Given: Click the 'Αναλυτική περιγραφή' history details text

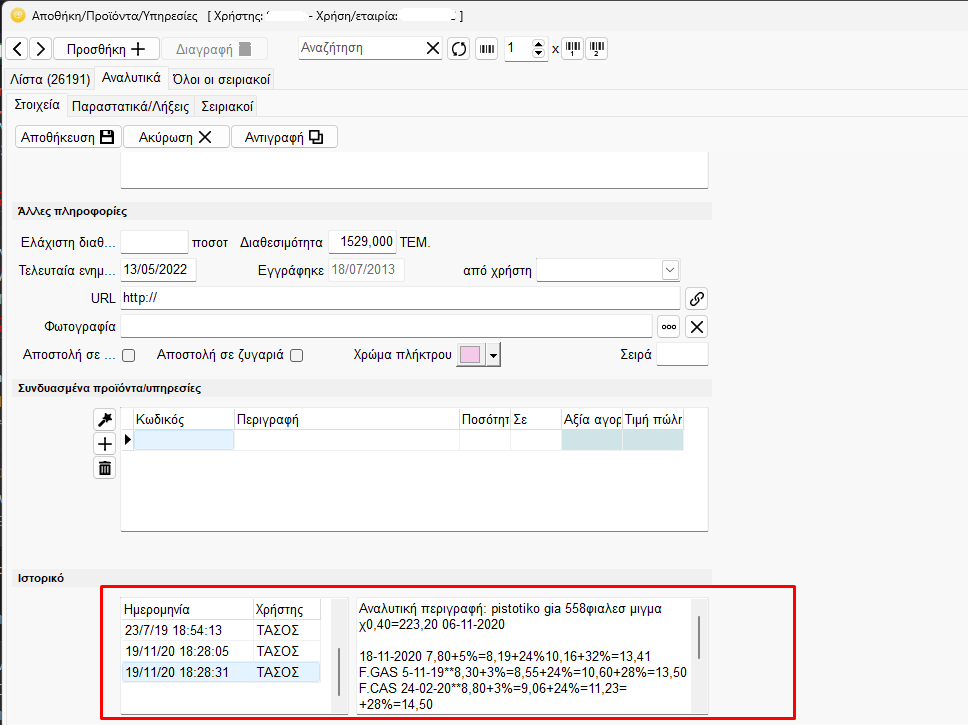Looking at the screenshot, I should point(524,656).
